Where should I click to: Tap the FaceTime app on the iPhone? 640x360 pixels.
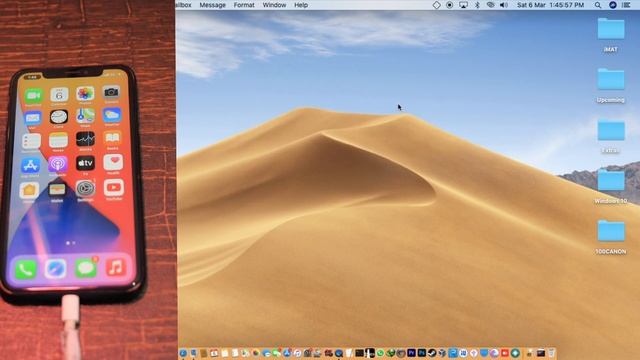pos(33,96)
